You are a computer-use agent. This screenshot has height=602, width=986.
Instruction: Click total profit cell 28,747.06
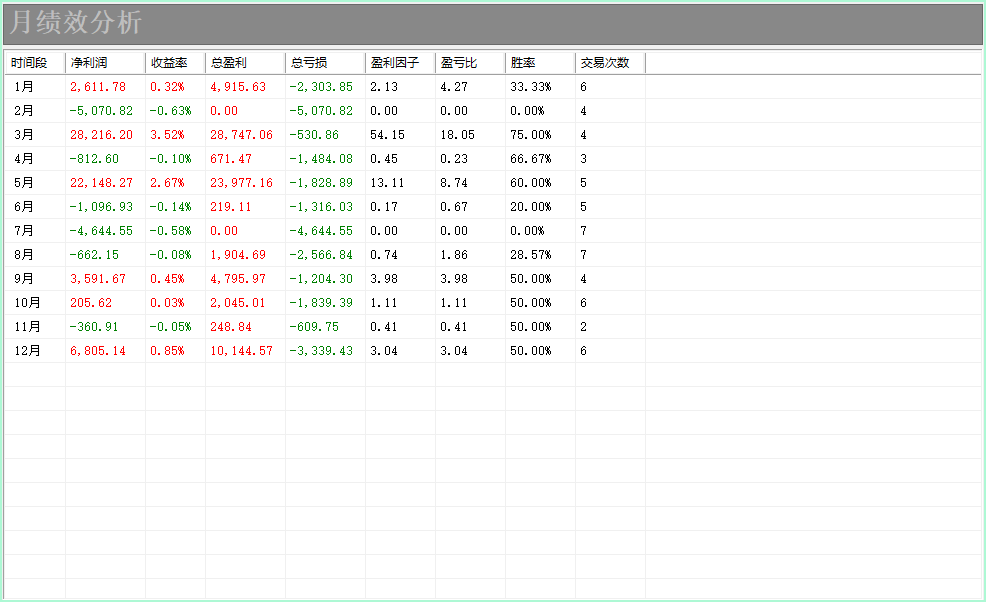241,135
